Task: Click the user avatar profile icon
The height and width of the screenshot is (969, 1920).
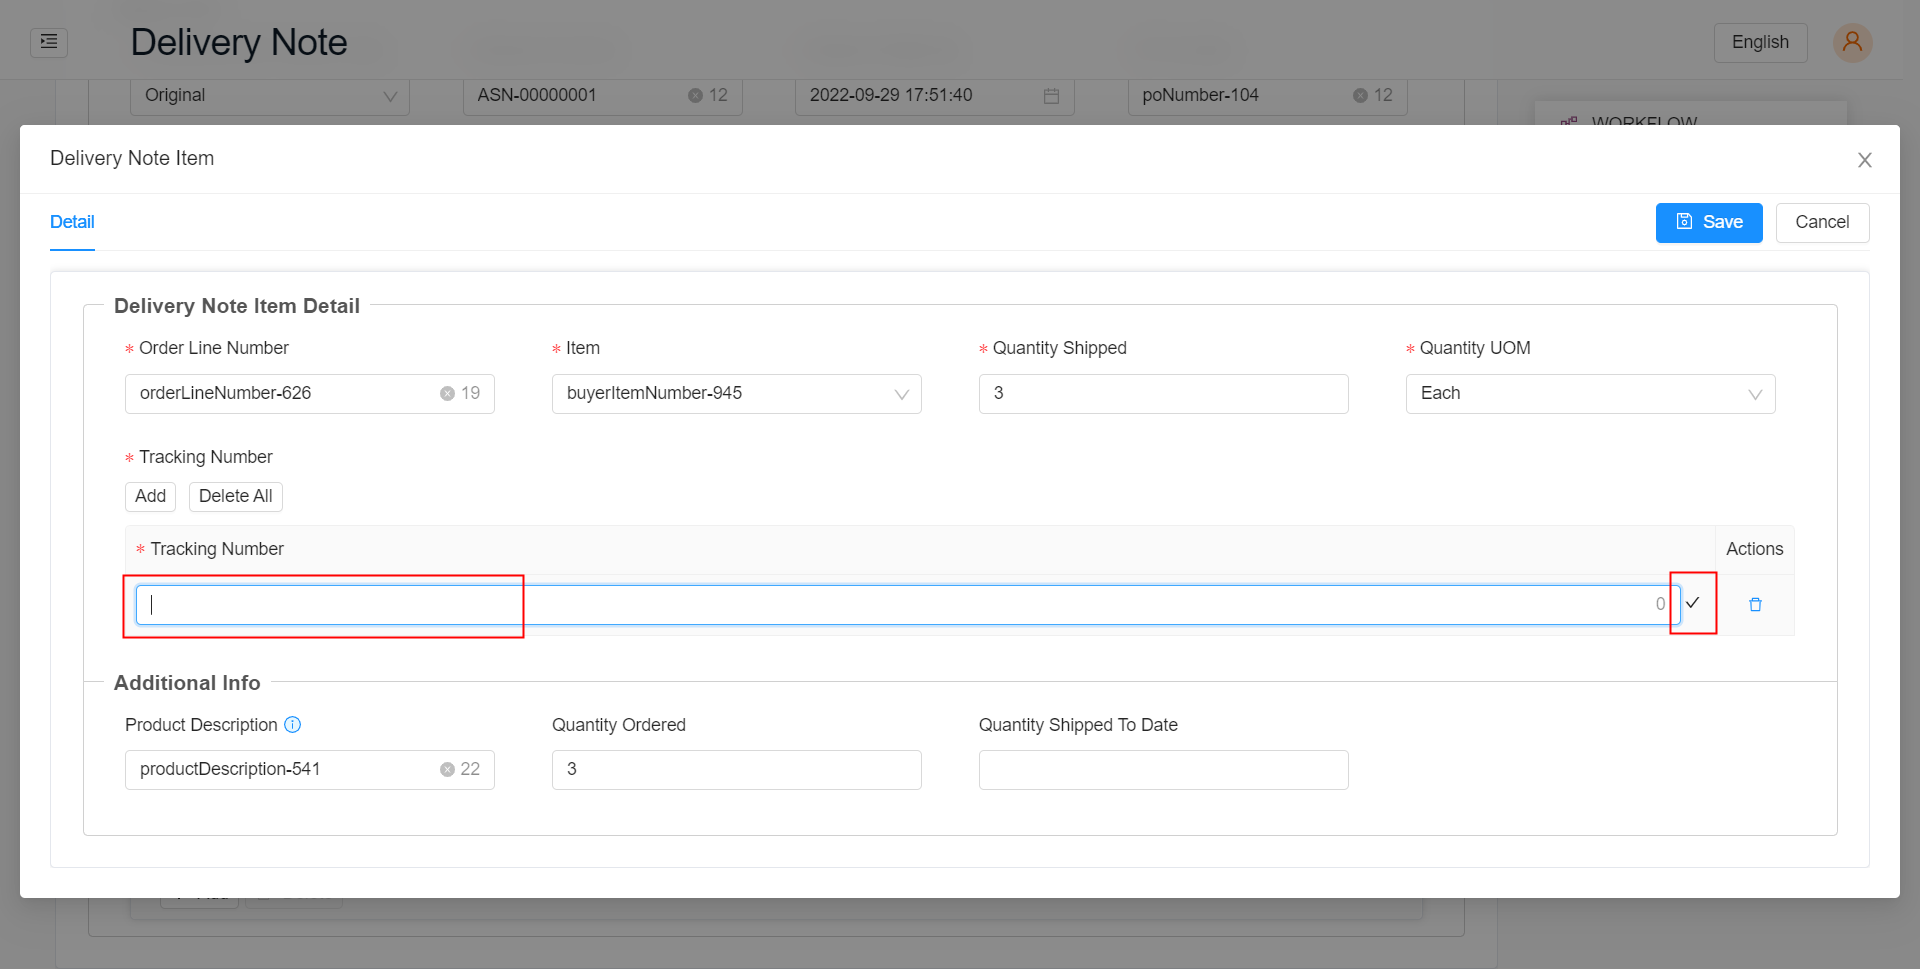Action: point(1852,42)
